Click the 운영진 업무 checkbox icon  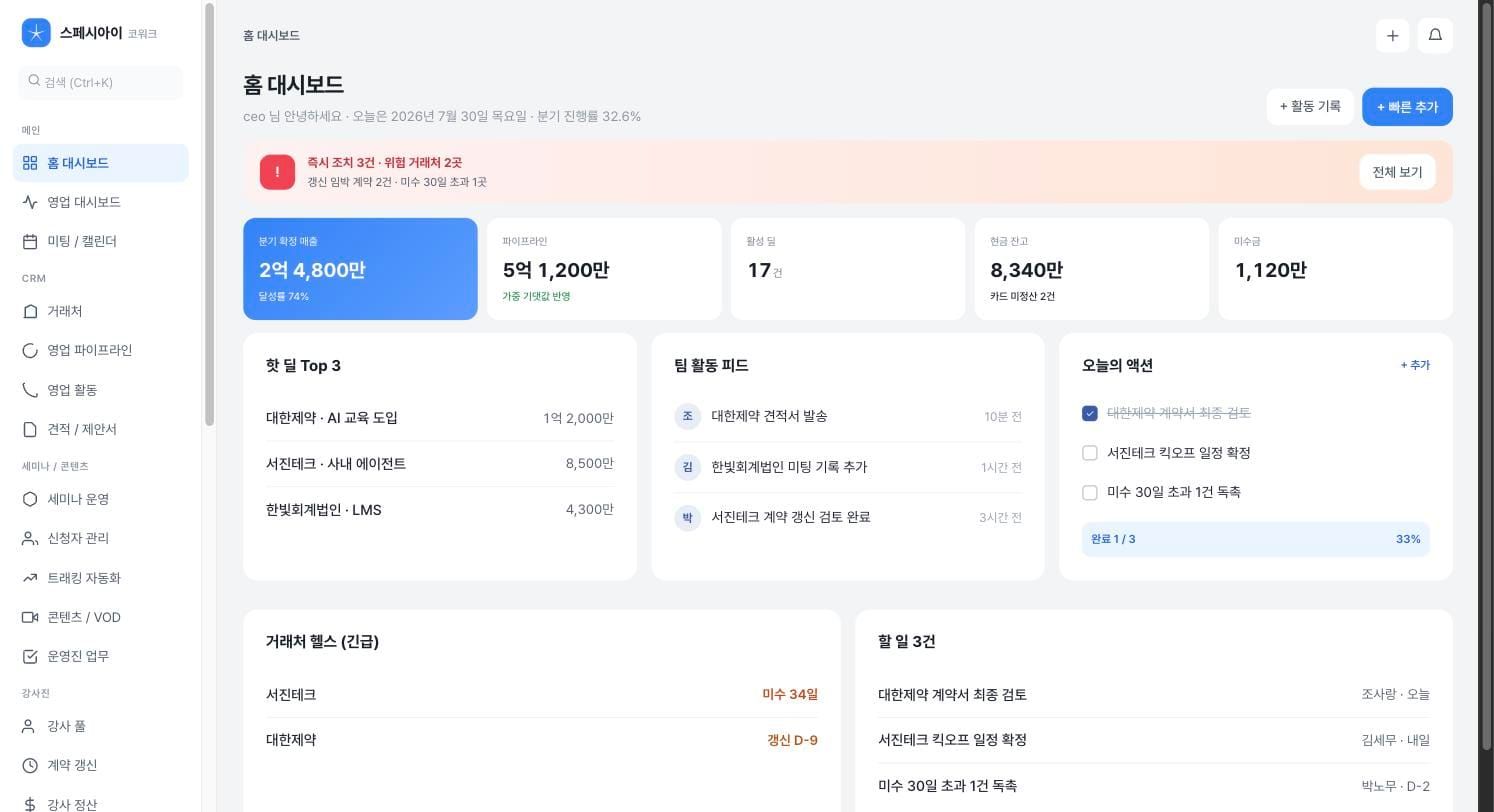pos(30,656)
